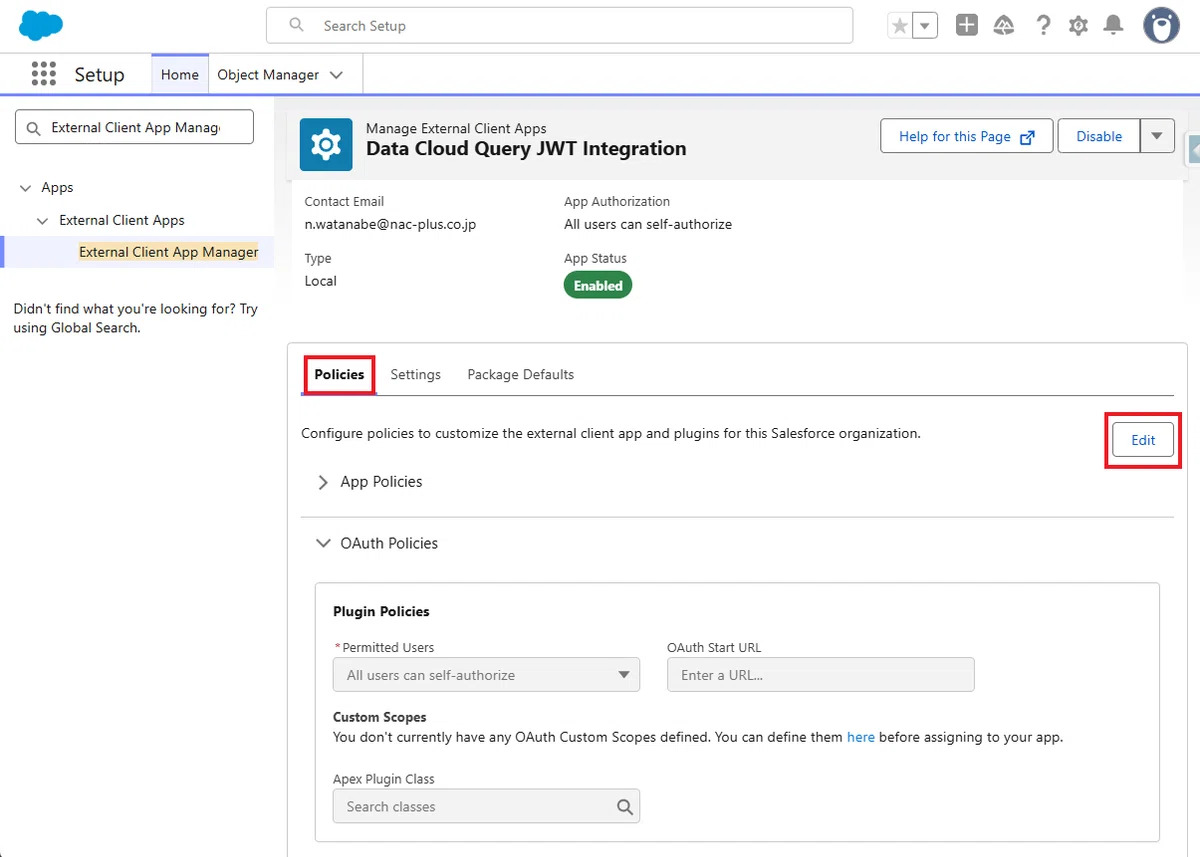Open the Help question mark icon
1200x857 pixels.
(x=1043, y=26)
